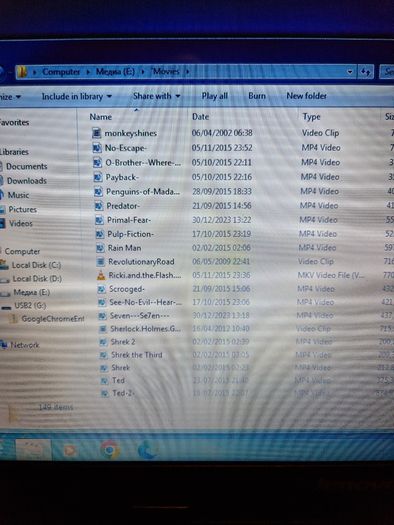Launch the media player taskbar icon

70,451
